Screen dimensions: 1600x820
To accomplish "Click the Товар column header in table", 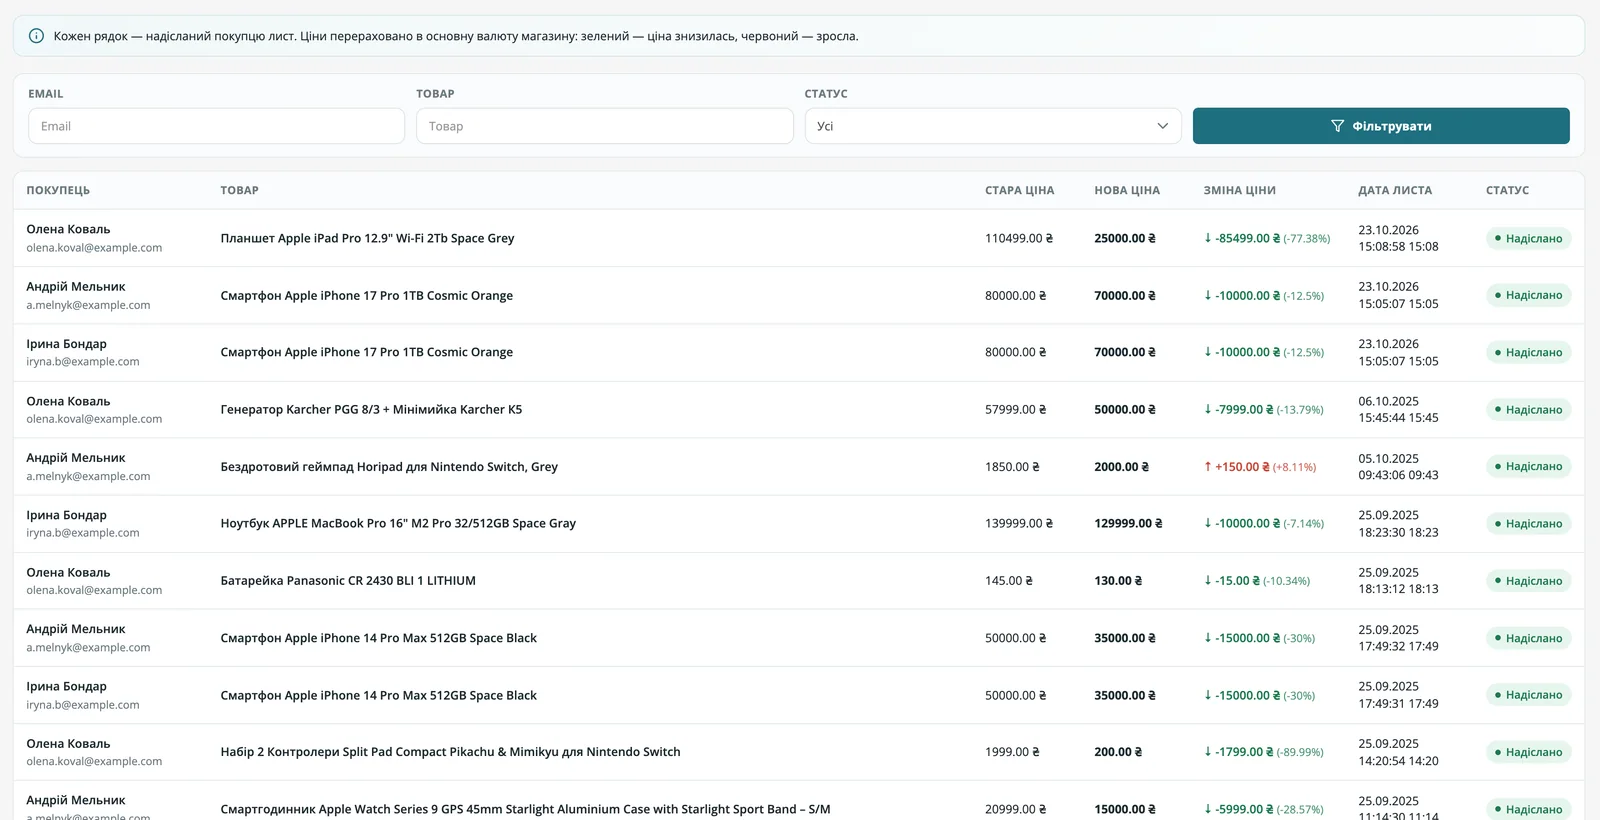I will point(240,190).
